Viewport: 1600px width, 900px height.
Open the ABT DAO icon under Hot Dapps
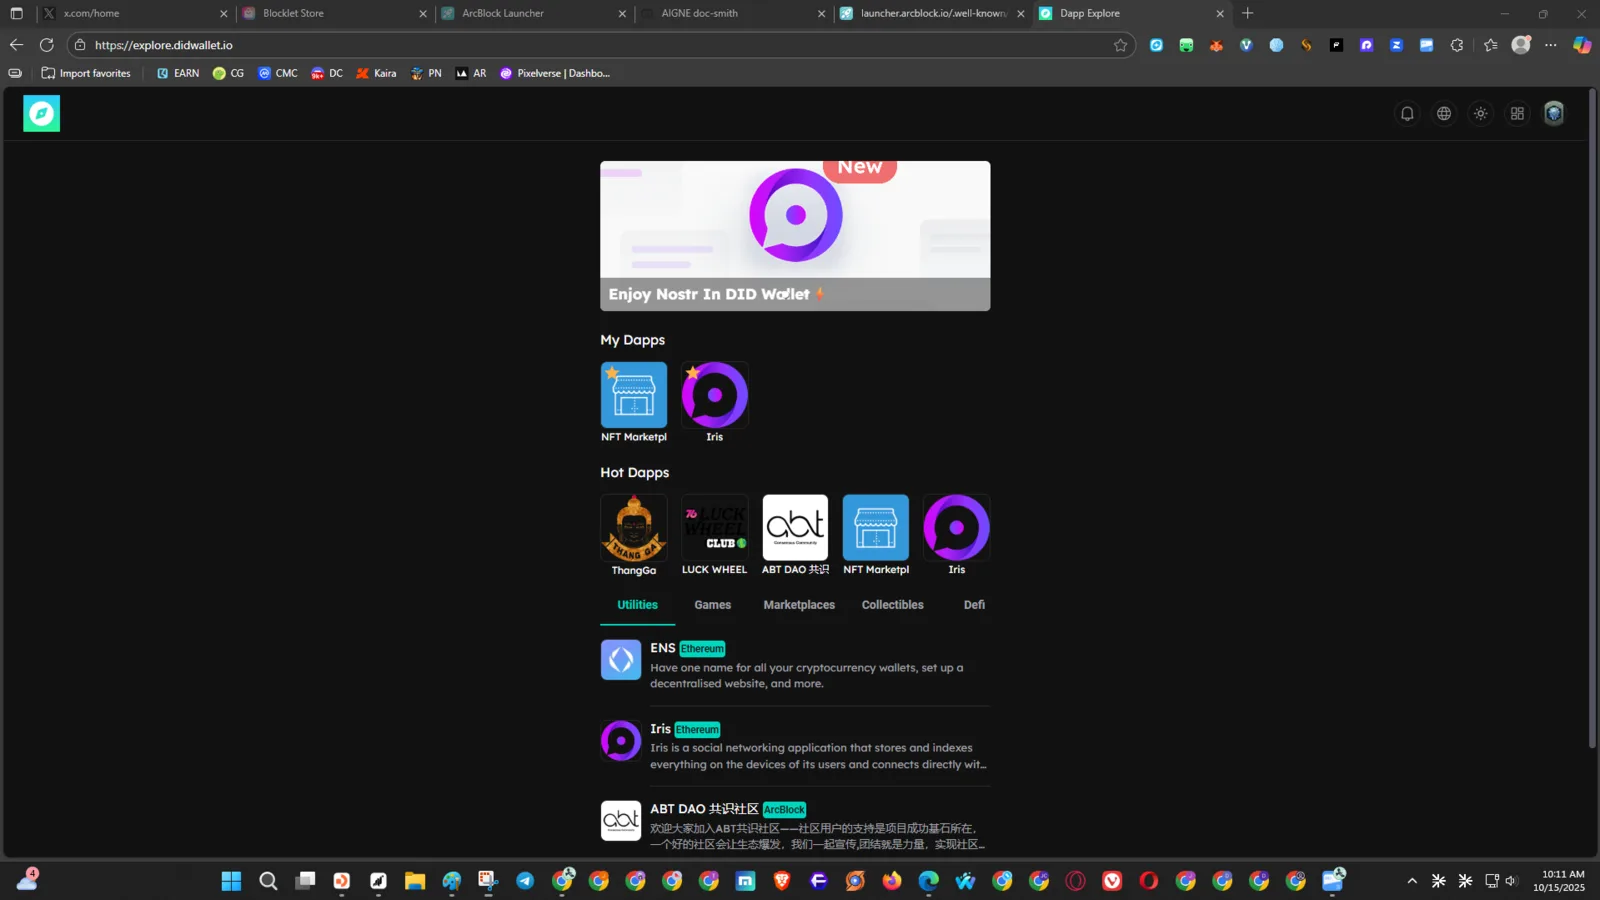[795, 528]
